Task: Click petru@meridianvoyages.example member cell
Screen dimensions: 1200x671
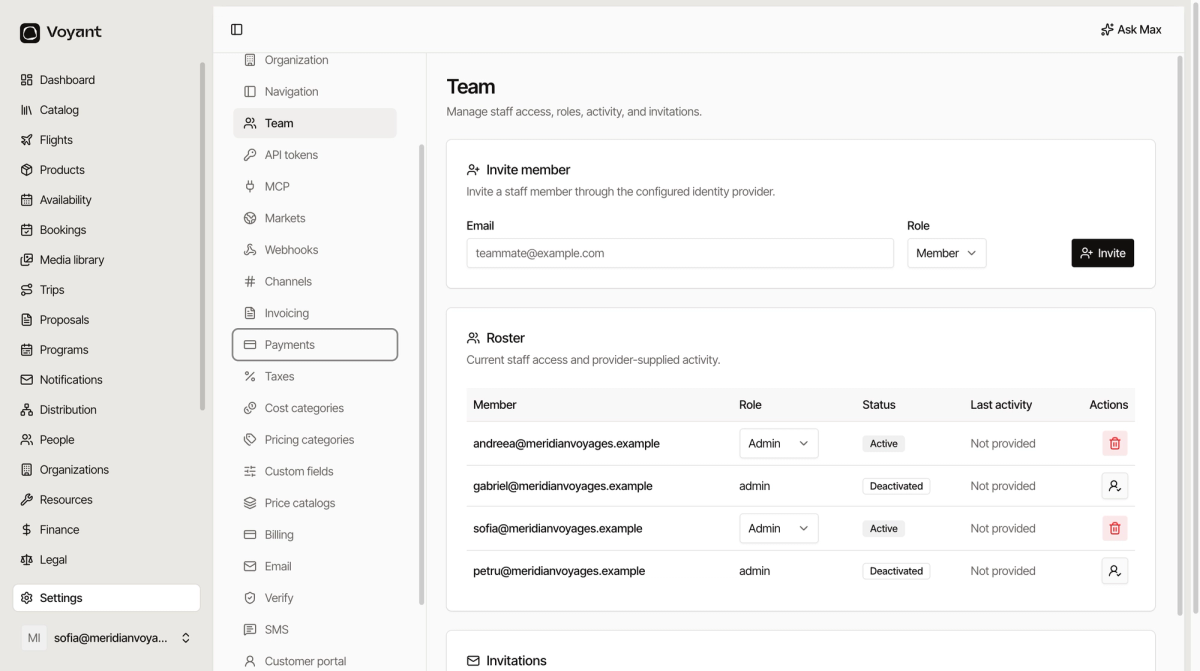Action: [559, 571]
